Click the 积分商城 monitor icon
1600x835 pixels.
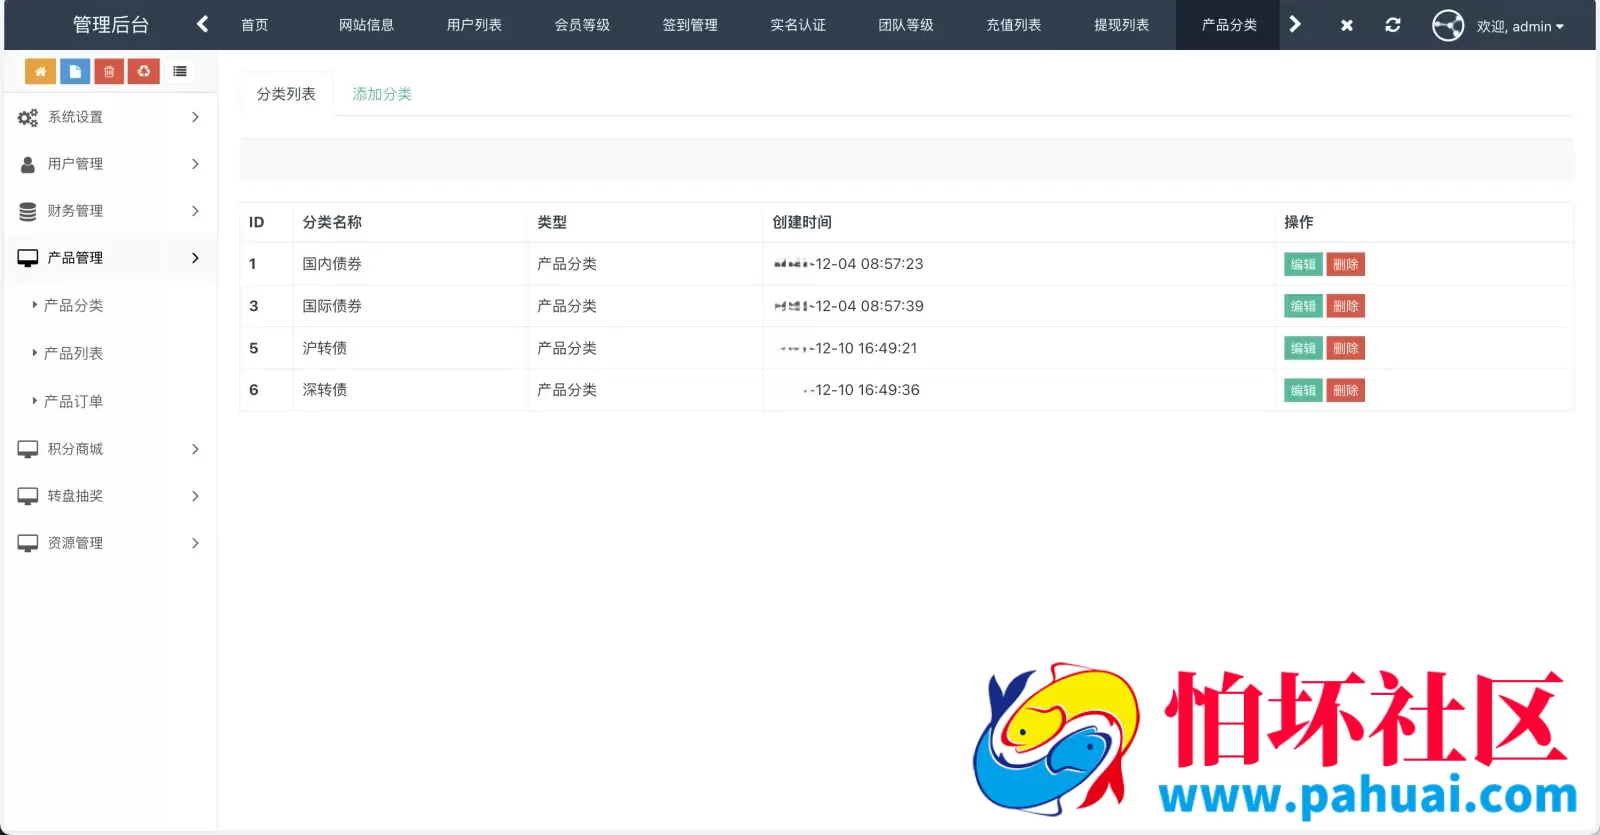(28, 449)
